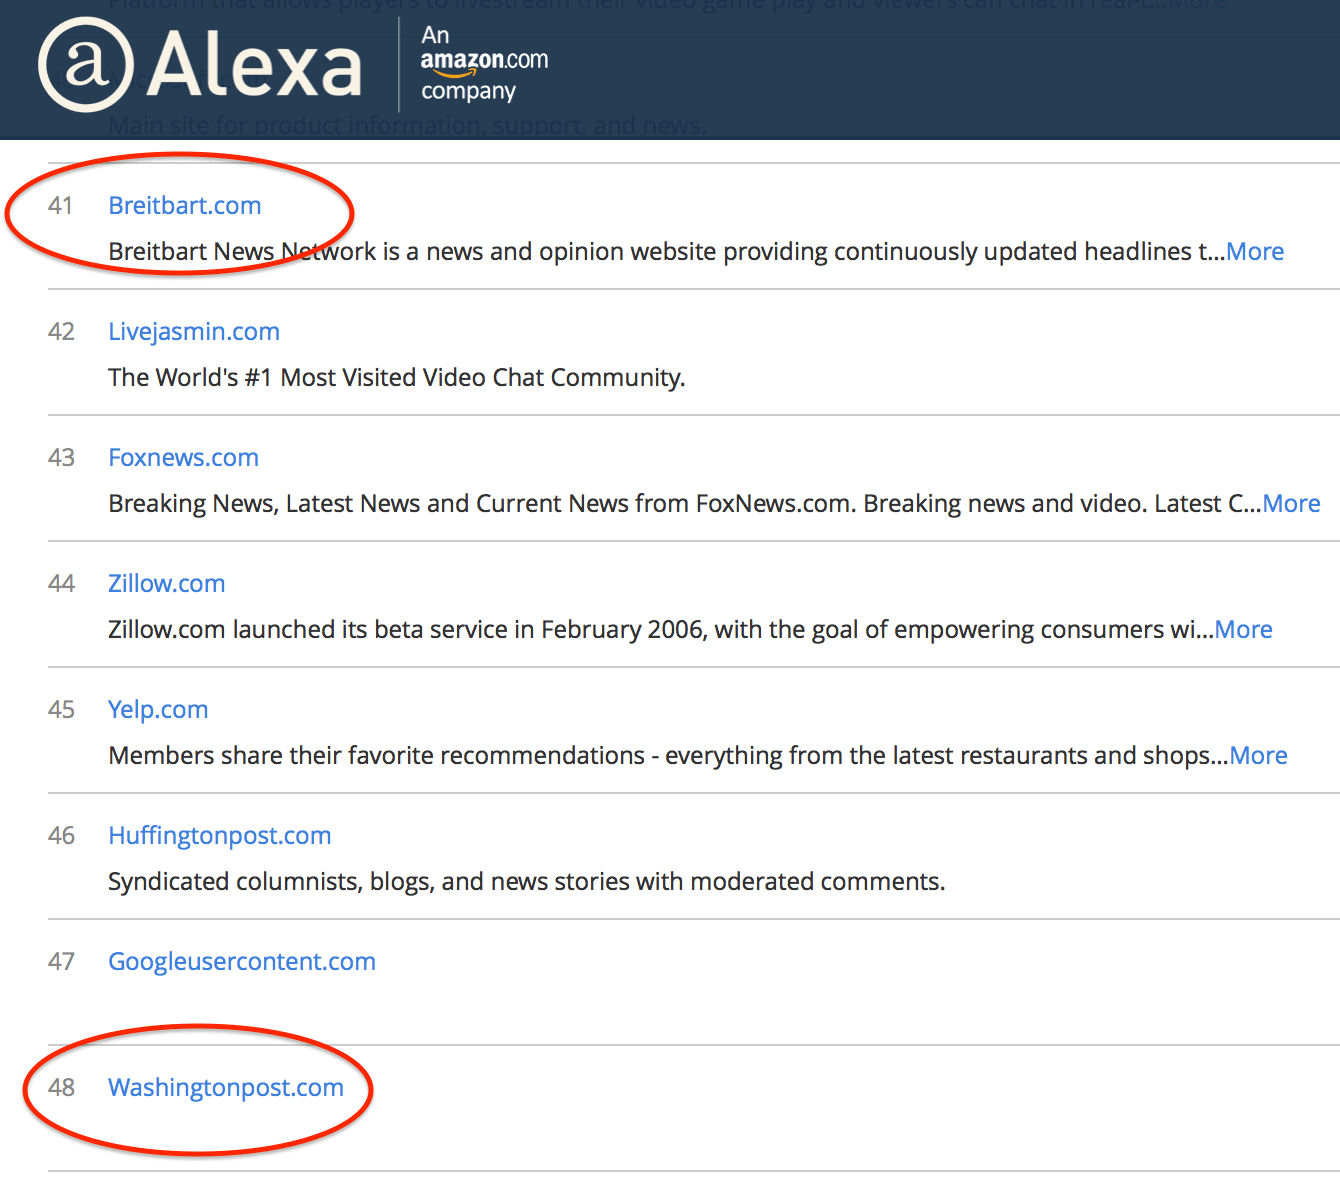1340x1192 pixels.
Task: Click rank number 48
Action: (x=61, y=1087)
